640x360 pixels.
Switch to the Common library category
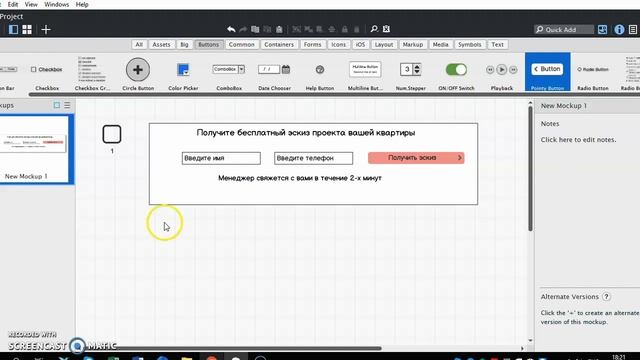coord(242,44)
